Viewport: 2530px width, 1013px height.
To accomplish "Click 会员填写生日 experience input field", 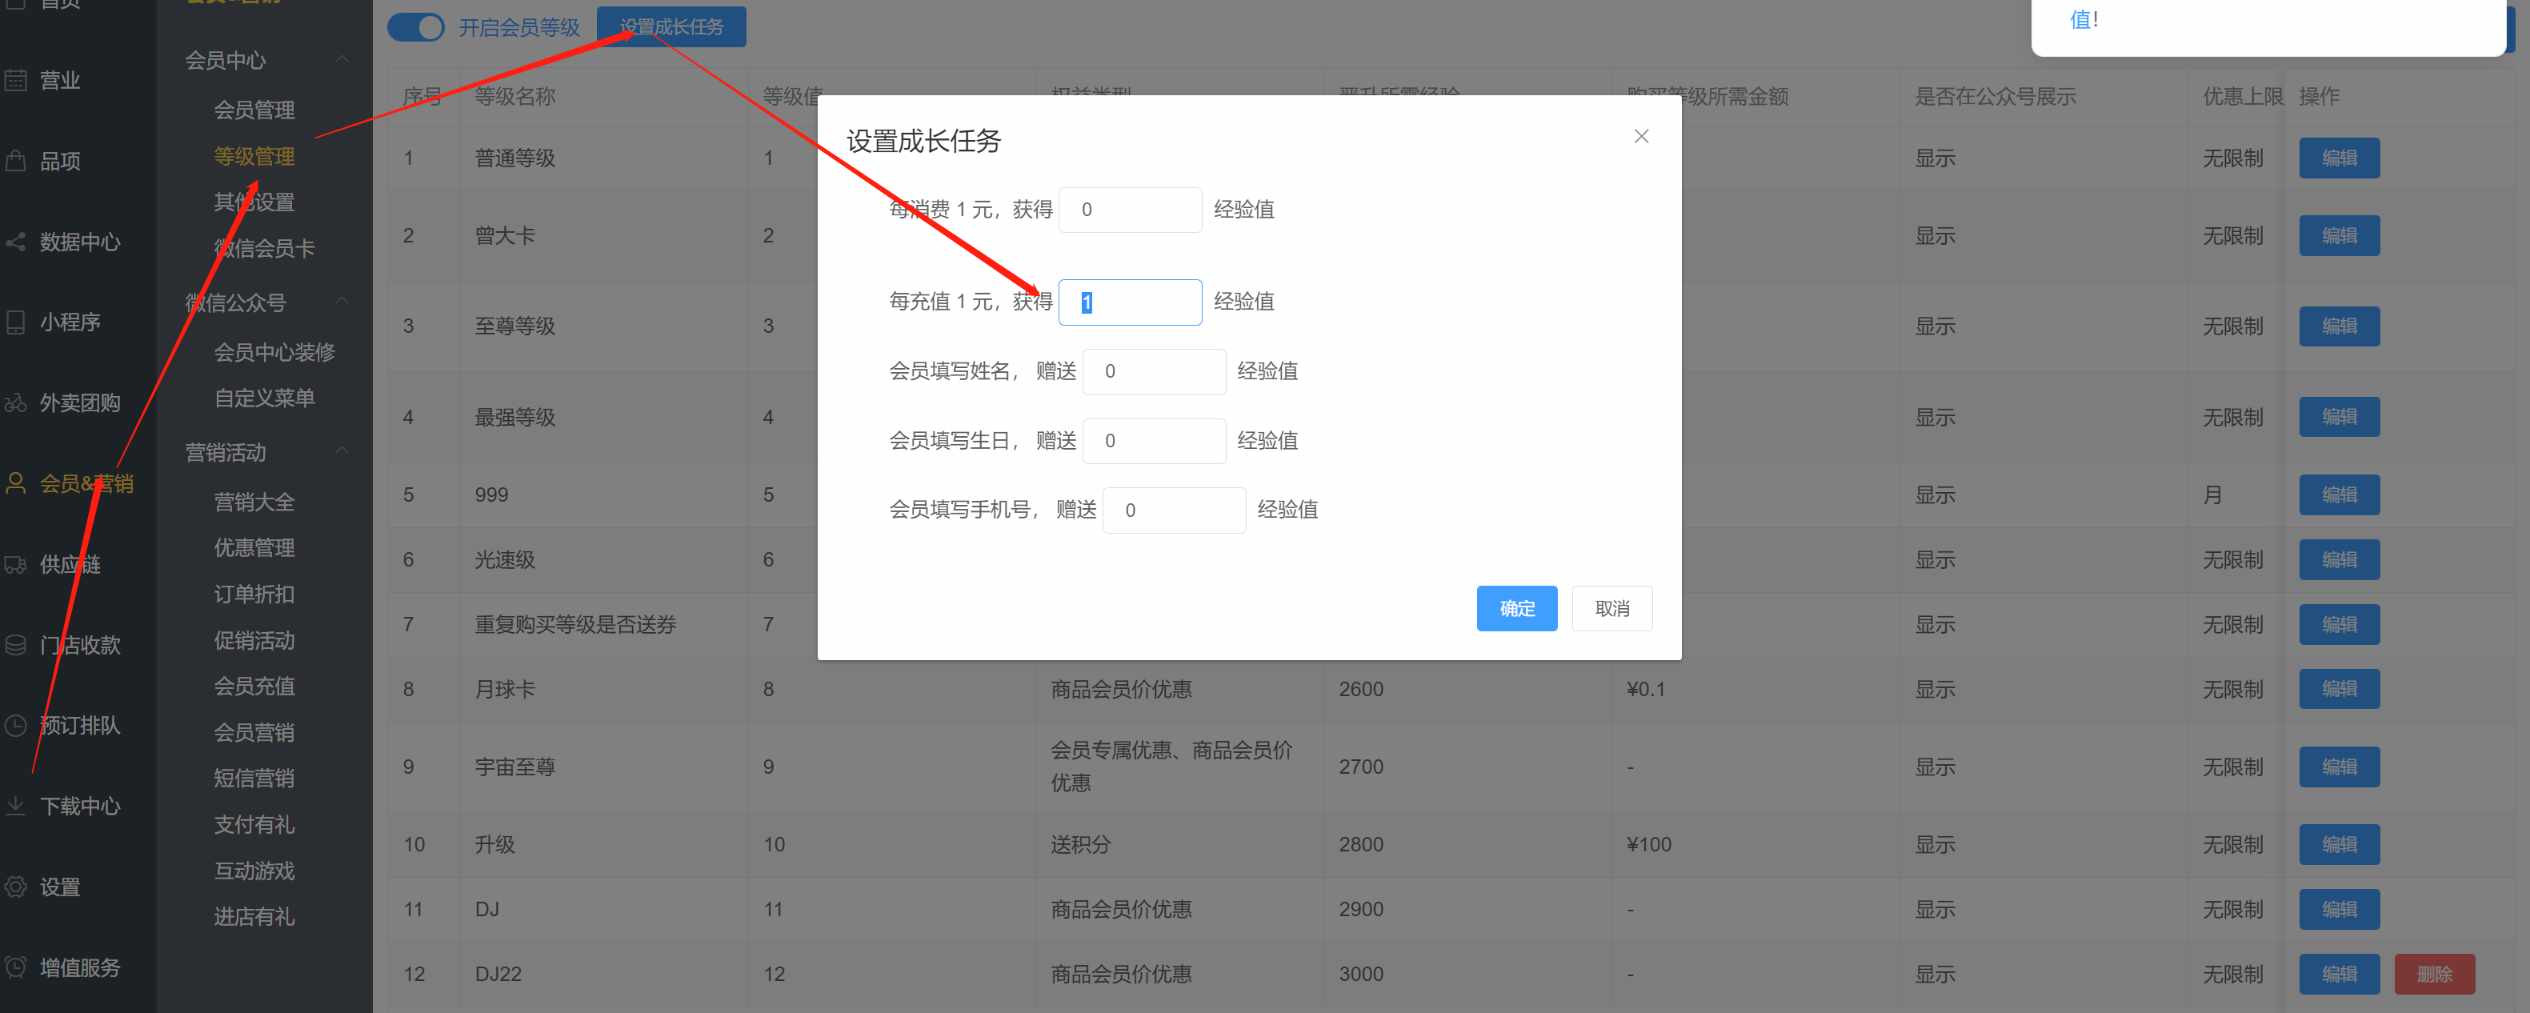I will (x=1154, y=441).
